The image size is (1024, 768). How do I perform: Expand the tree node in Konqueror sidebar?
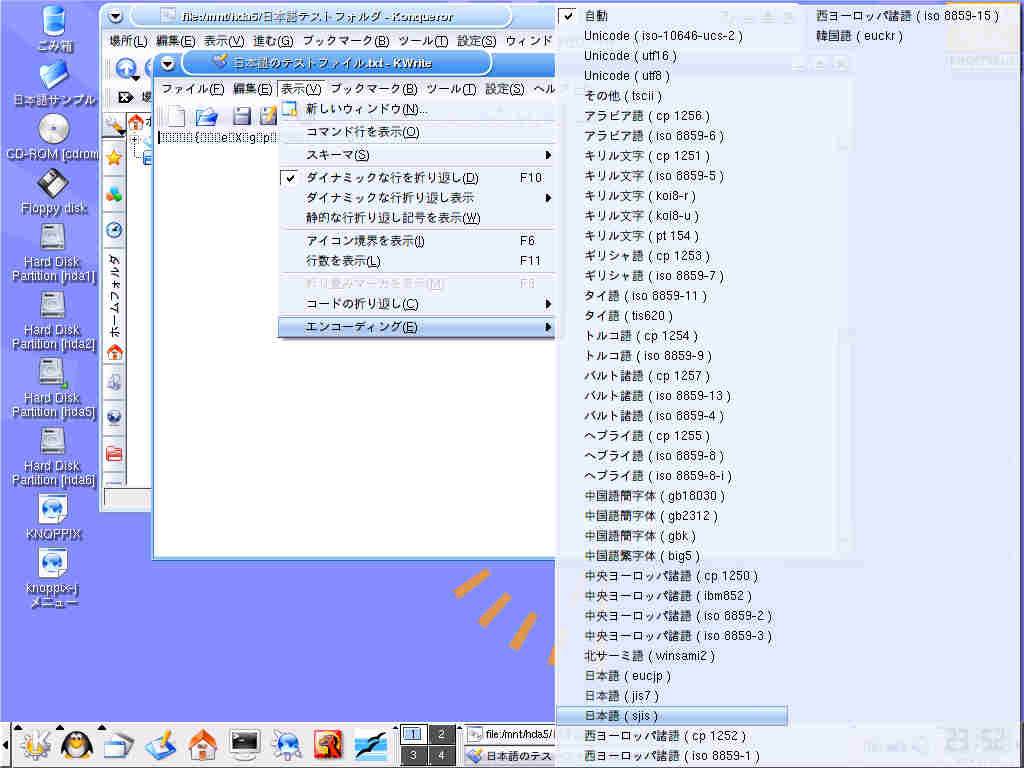tap(135, 140)
